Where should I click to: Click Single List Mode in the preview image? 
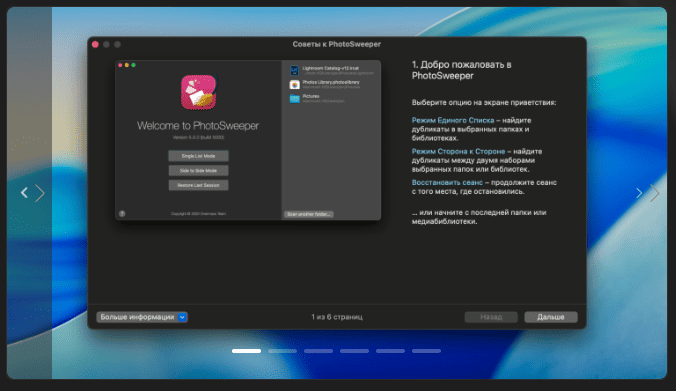pos(198,156)
